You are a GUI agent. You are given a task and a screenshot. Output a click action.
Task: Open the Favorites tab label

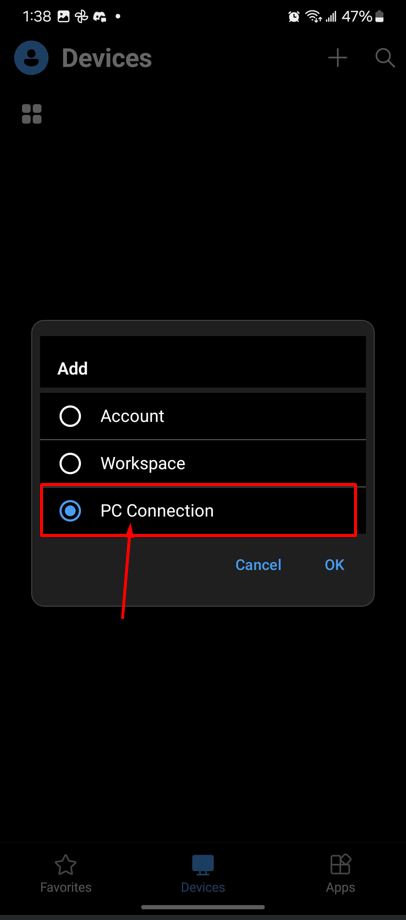tap(66, 887)
